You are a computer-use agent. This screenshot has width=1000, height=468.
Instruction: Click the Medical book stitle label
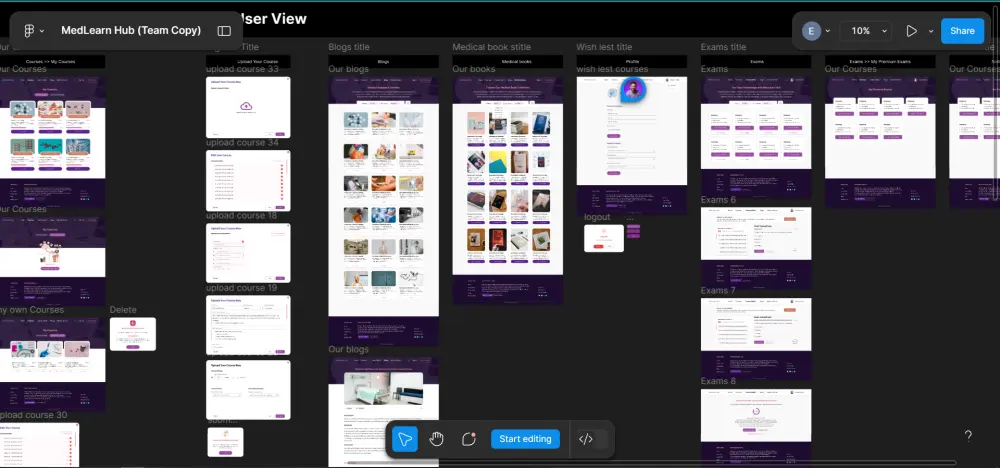(x=491, y=47)
